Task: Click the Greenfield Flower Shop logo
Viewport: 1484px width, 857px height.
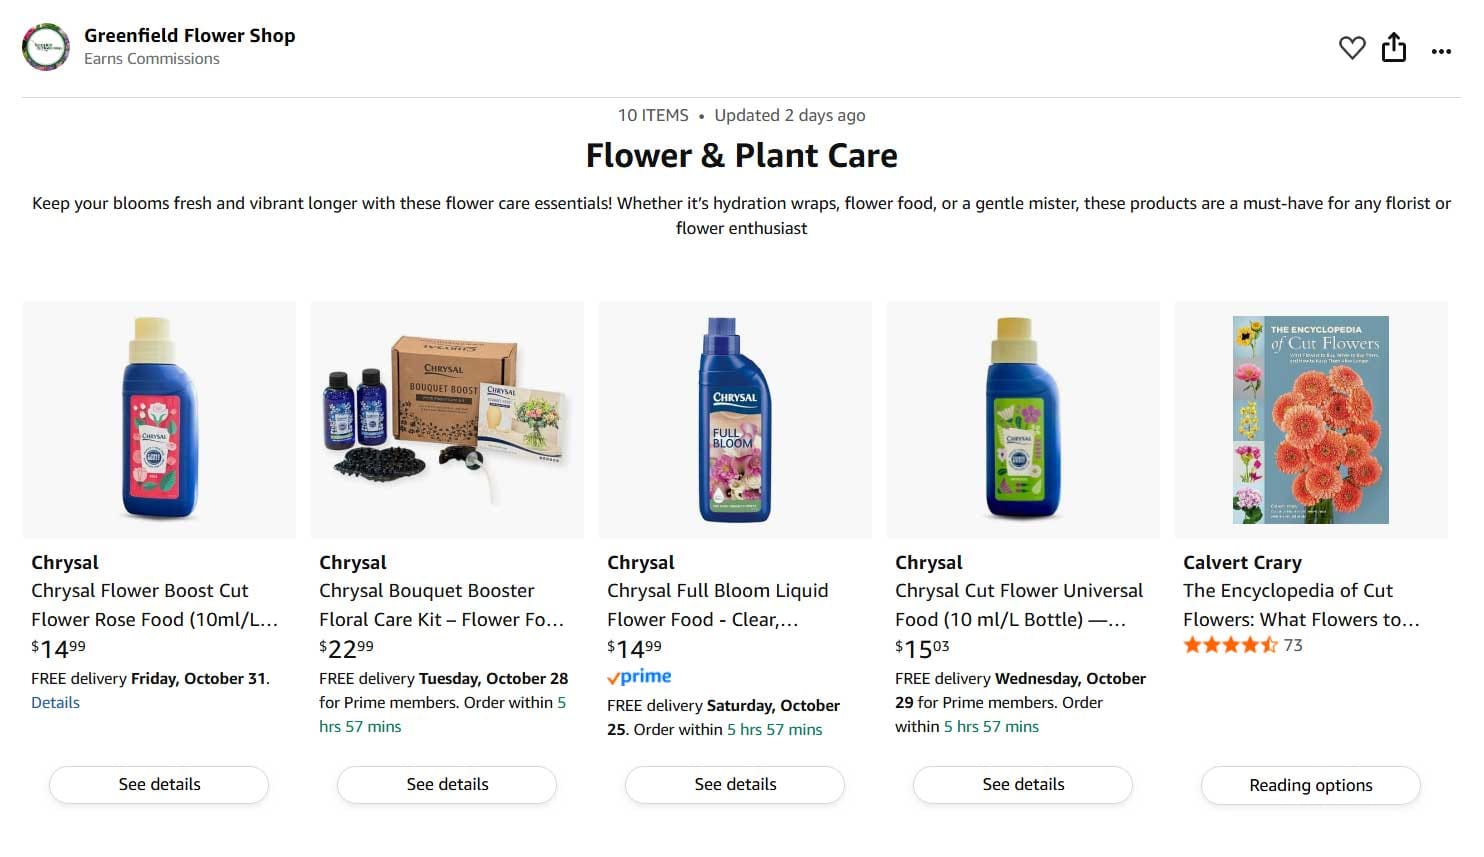Action: tap(45, 46)
